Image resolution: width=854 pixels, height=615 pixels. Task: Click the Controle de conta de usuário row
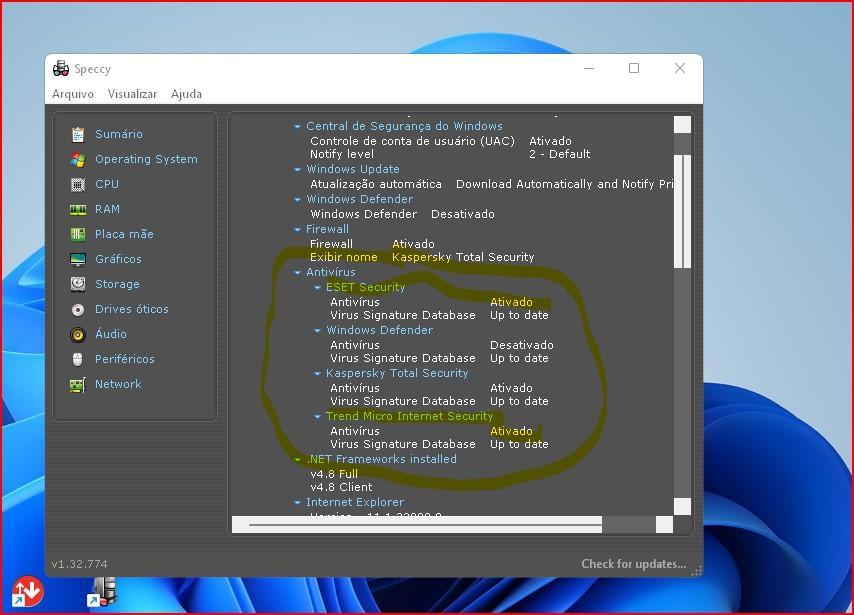click(x=441, y=141)
